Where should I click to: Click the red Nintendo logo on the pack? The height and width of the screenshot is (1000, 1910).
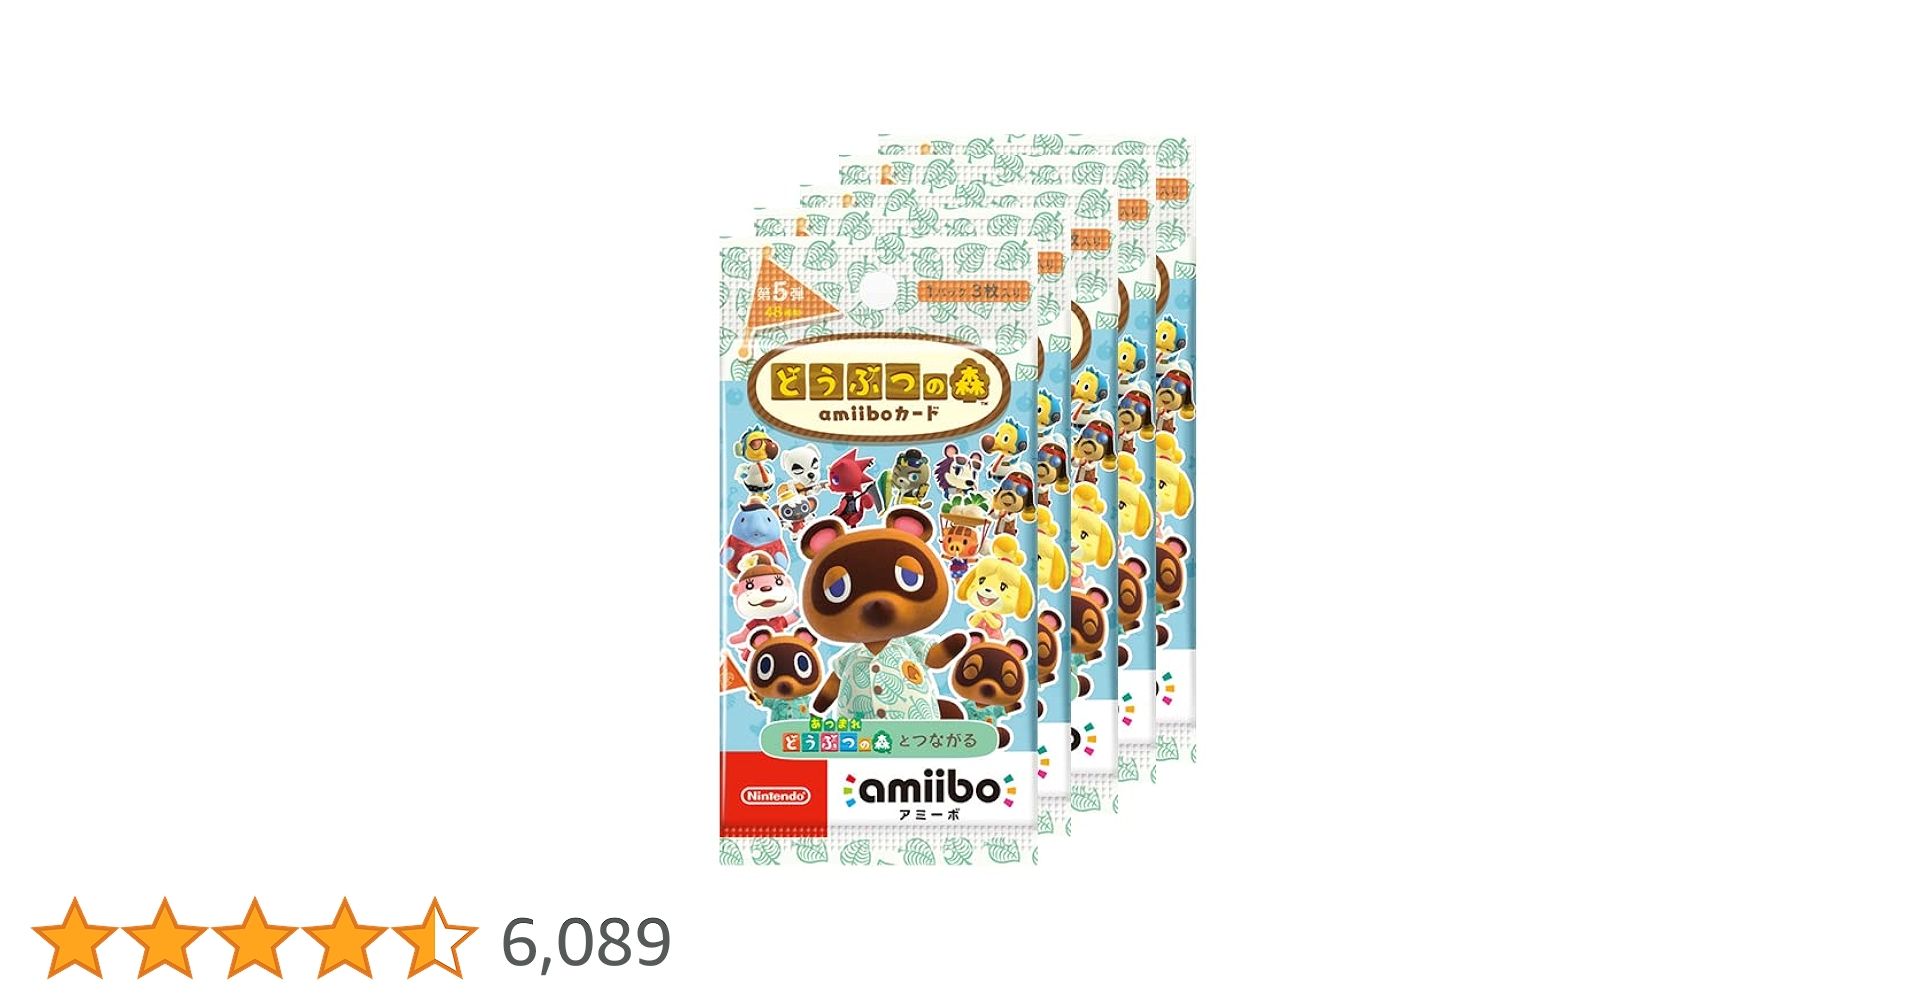775,796
